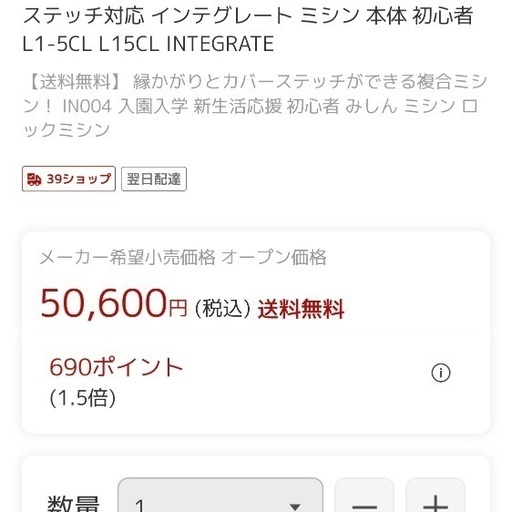Tap the 39ショップ badge
Image resolution: width=512 pixels, height=512 pixels.
[x=69, y=179]
